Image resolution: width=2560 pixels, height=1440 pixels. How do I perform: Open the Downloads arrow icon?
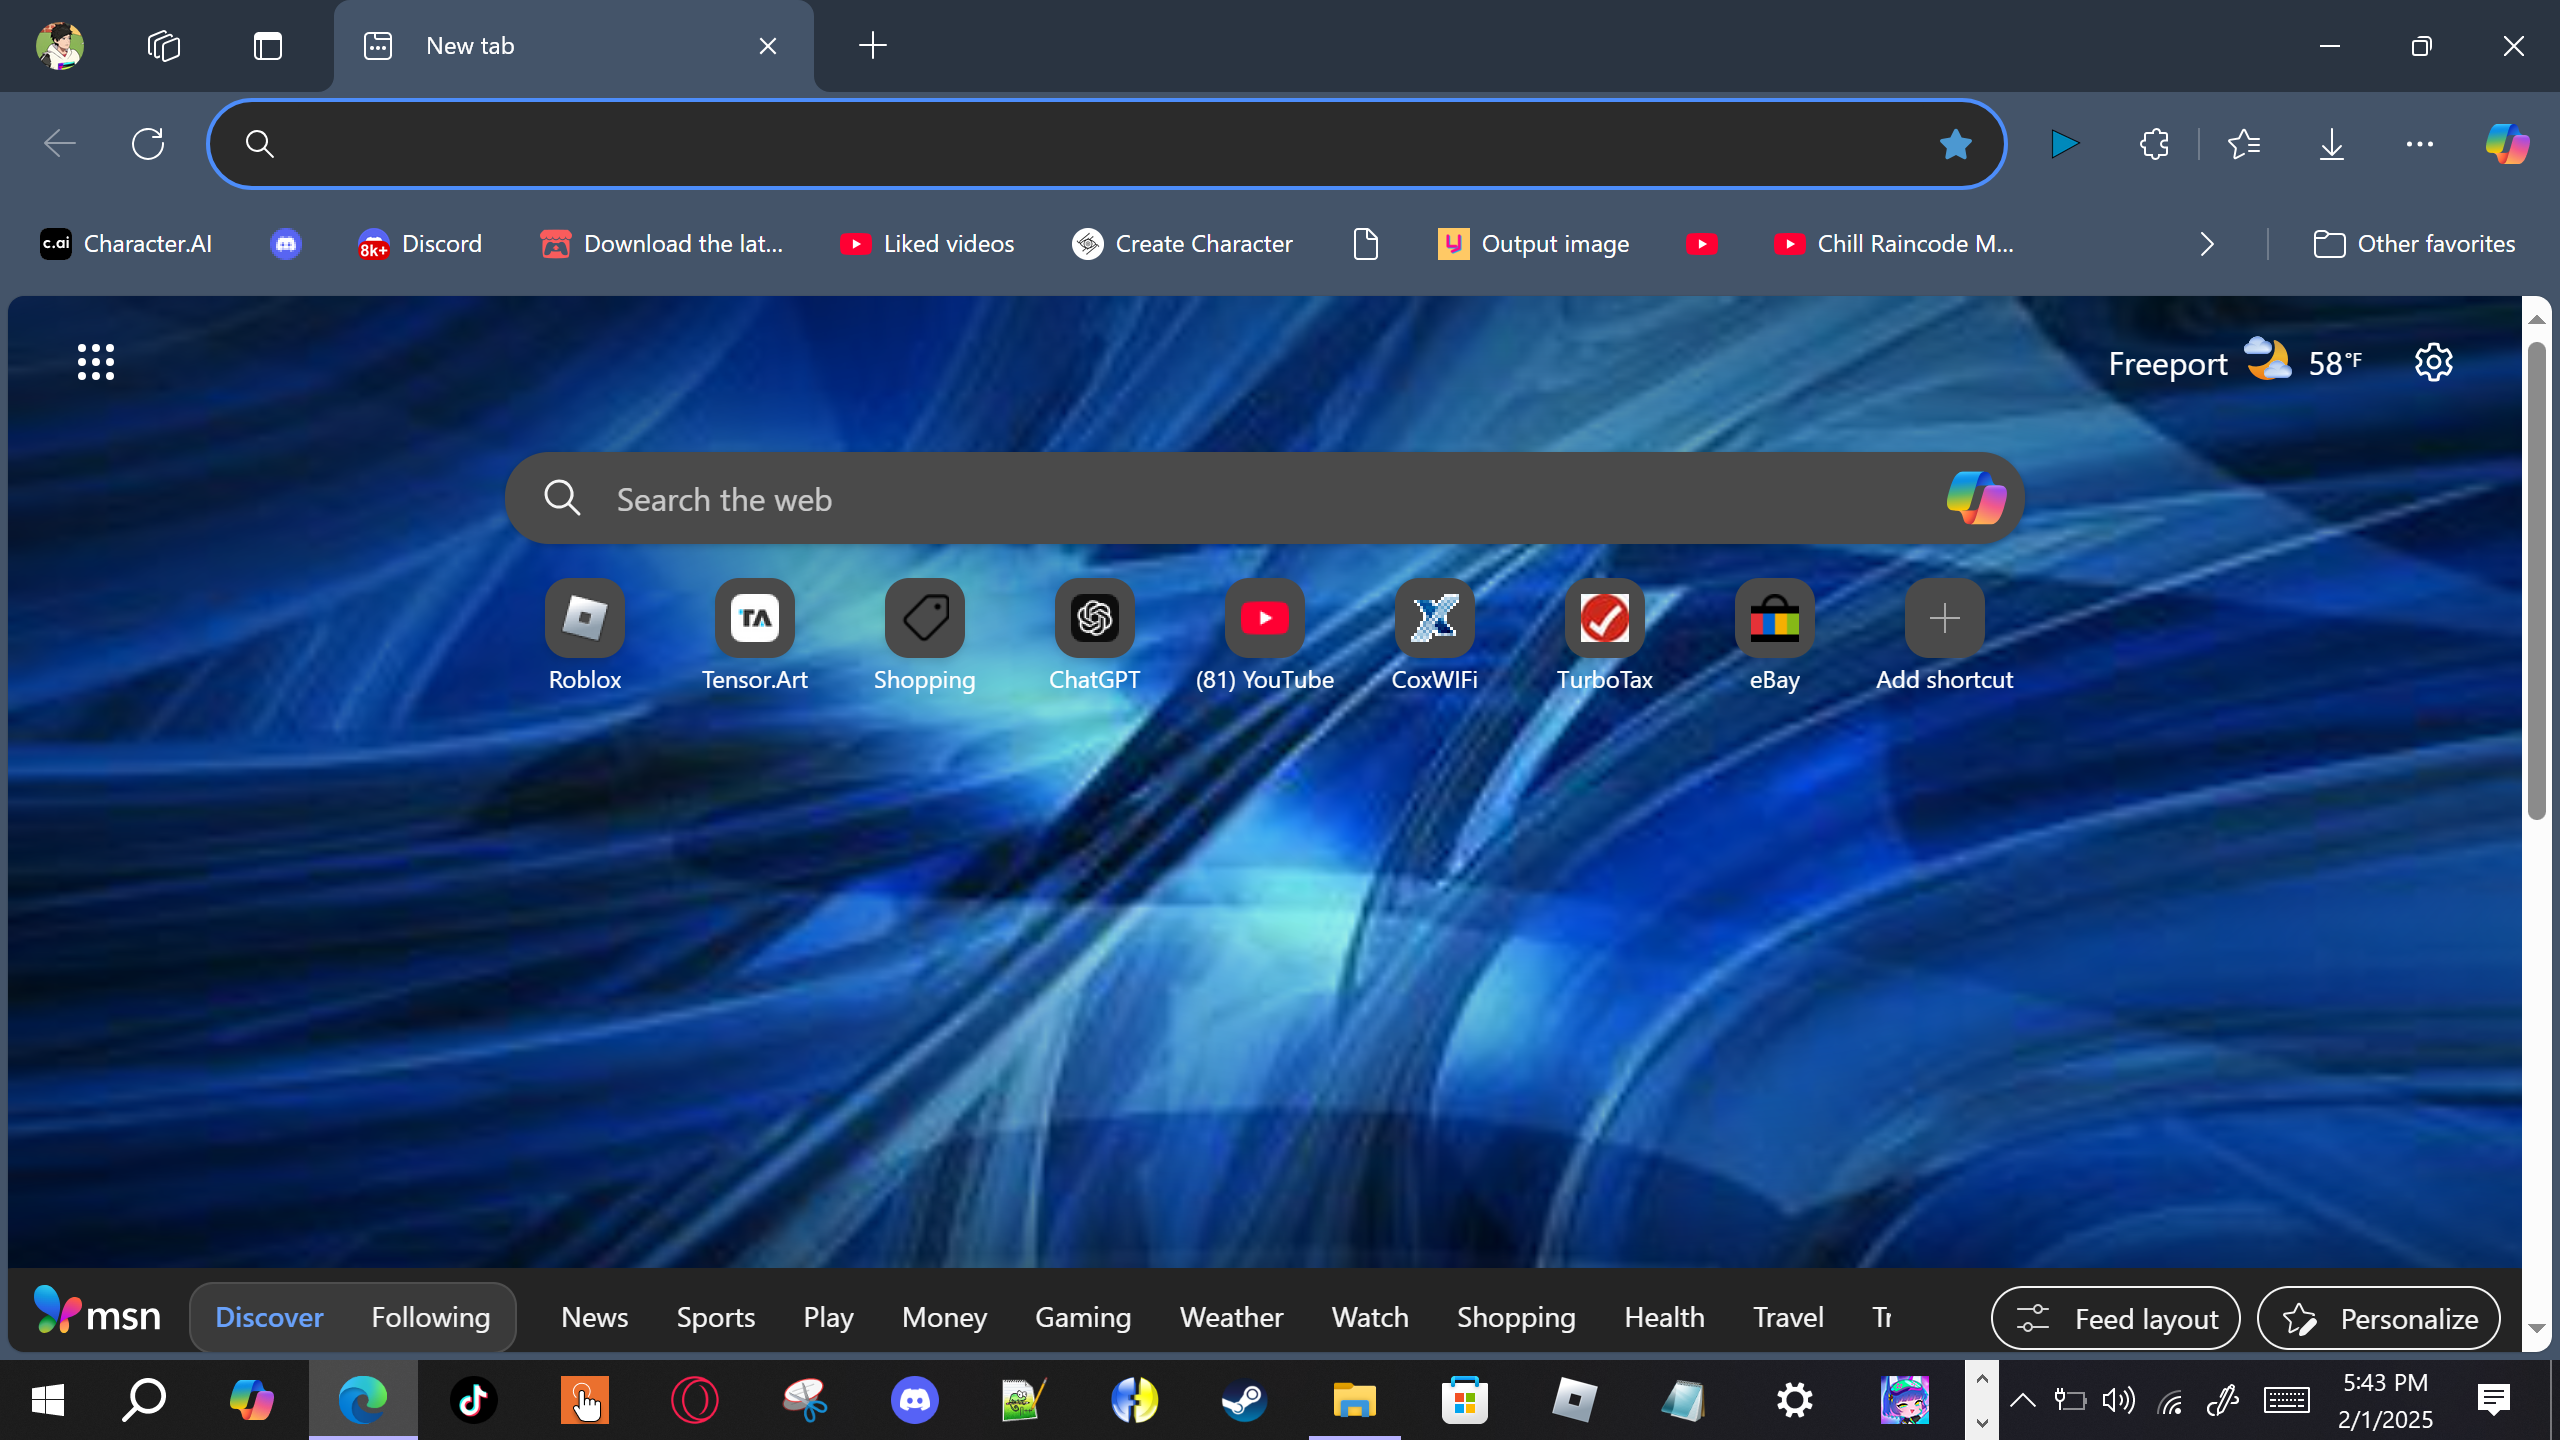point(2331,144)
